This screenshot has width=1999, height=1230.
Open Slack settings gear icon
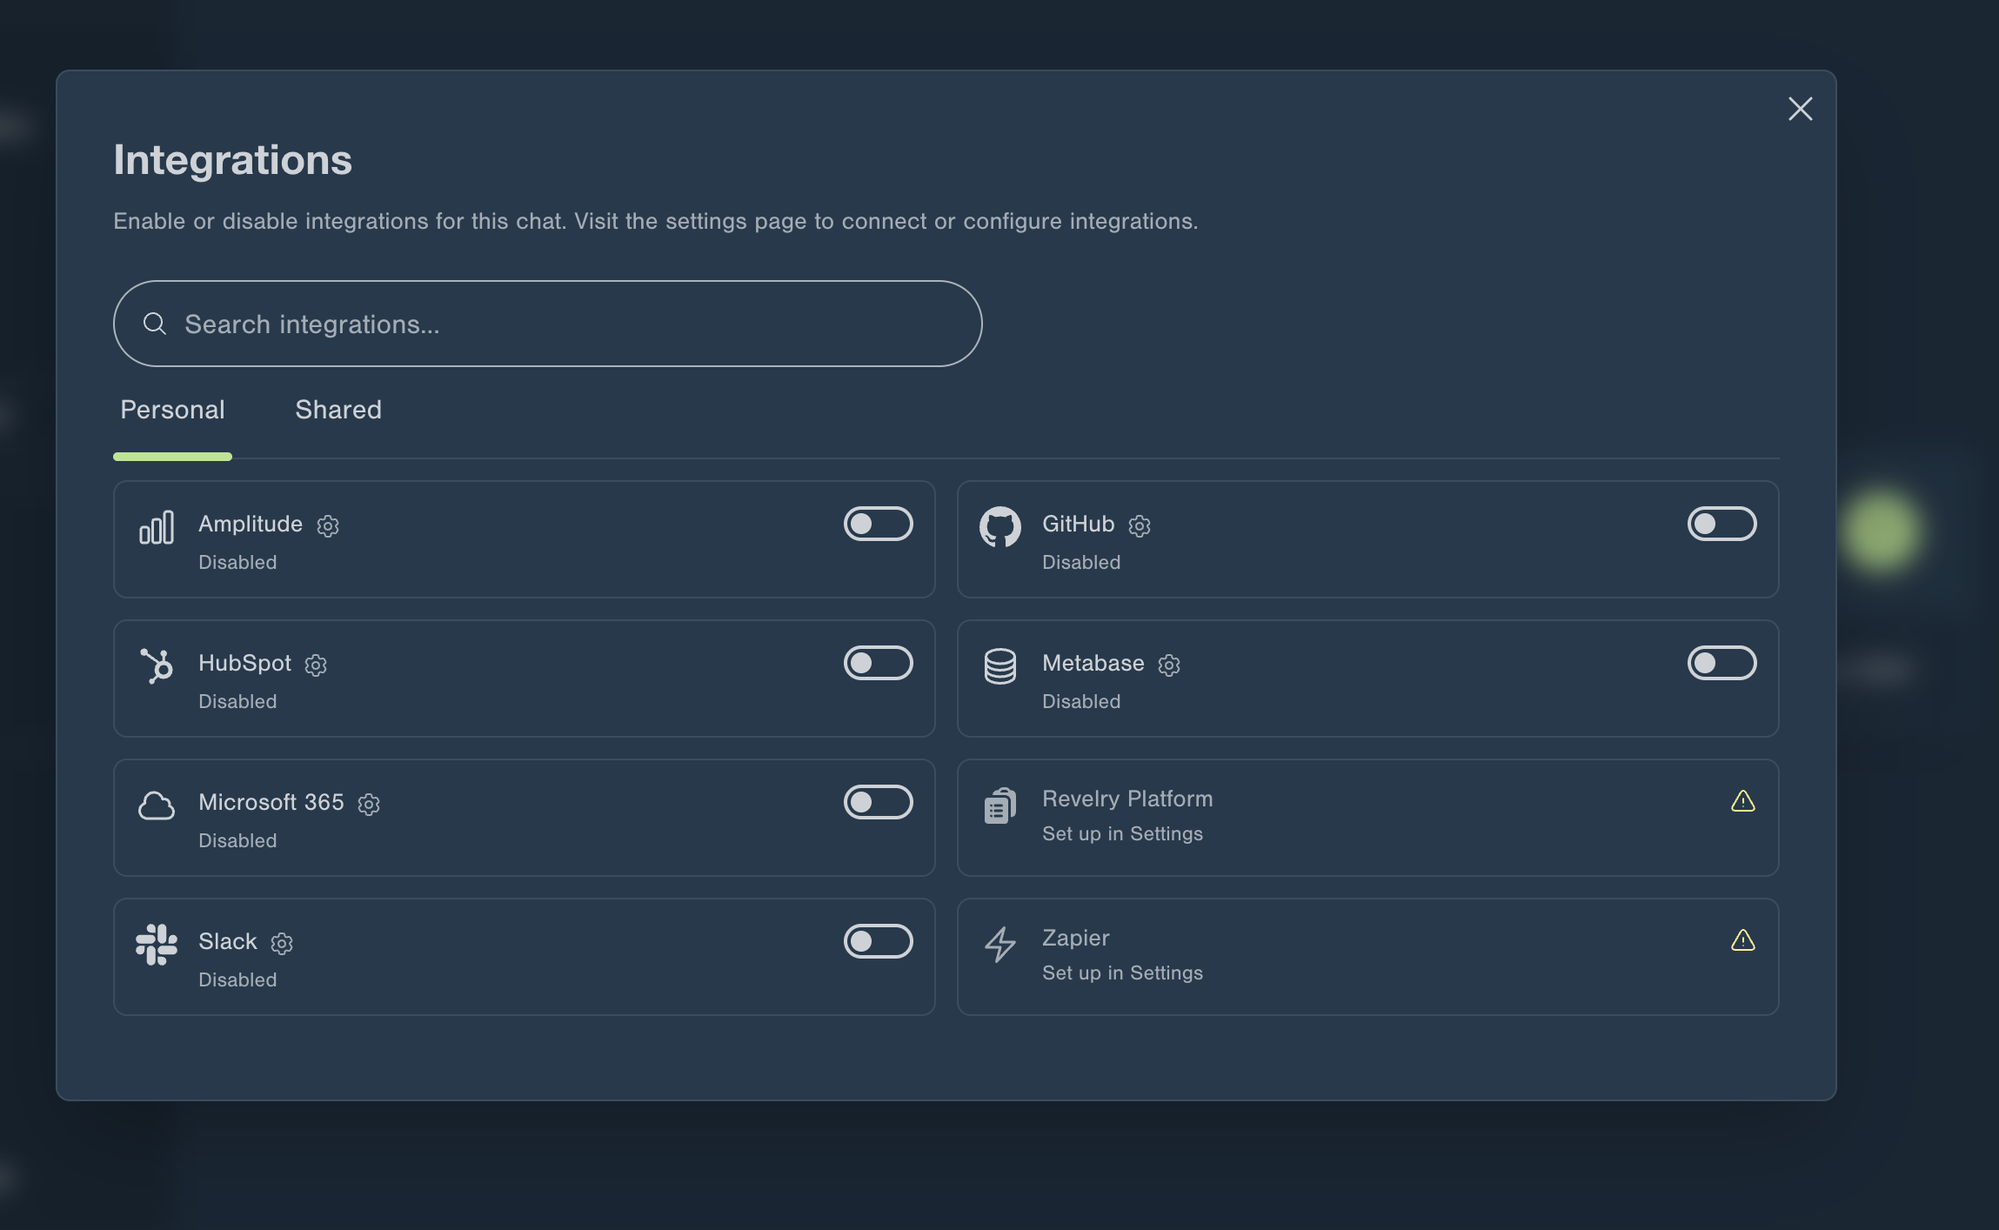tap(282, 943)
